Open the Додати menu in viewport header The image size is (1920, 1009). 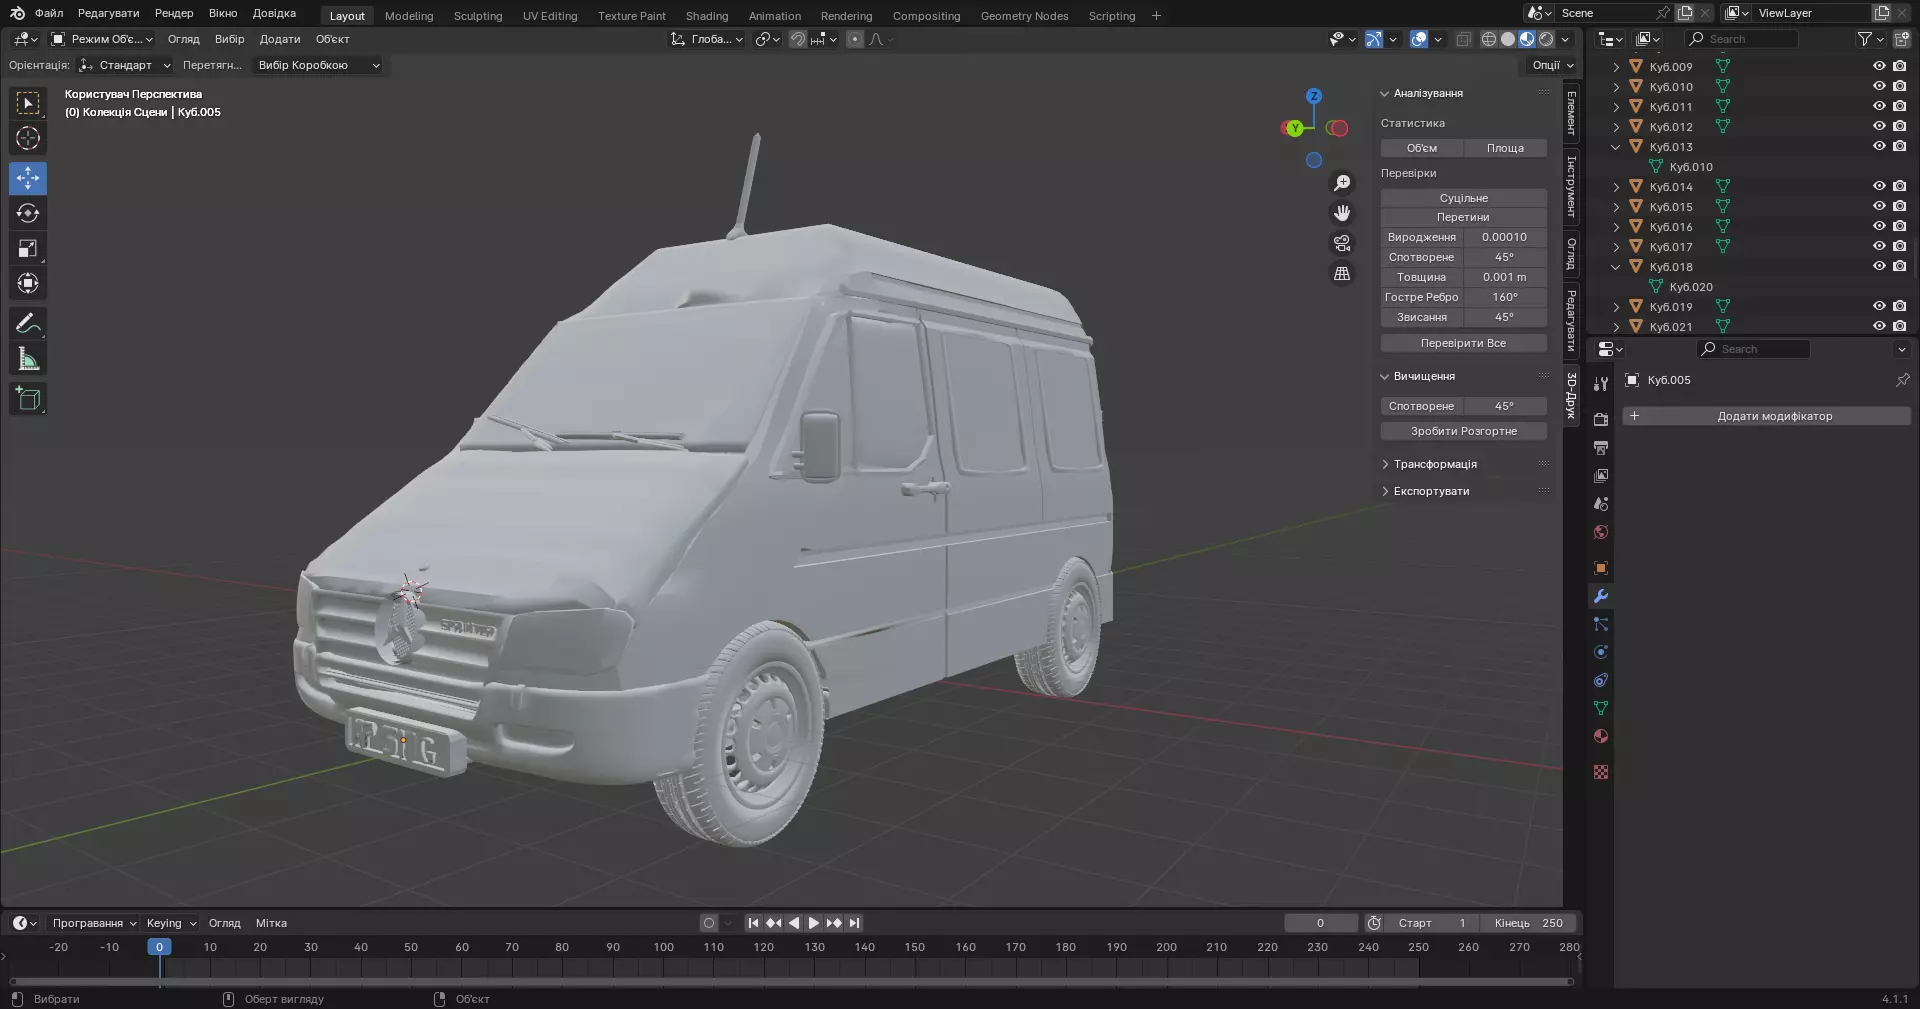pyautogui.click(x=280, y=39)
